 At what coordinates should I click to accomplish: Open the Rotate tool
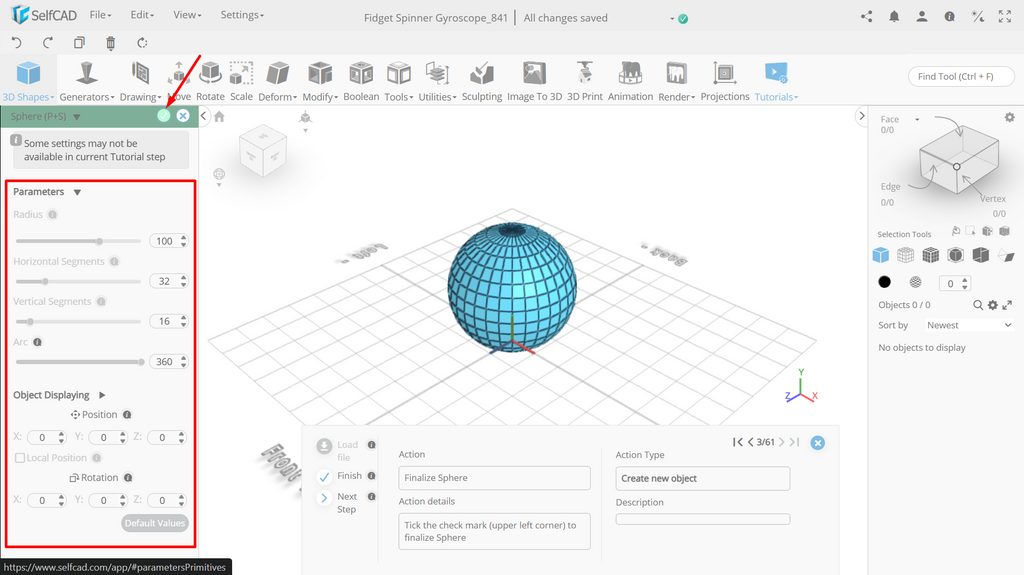[210, 81]
